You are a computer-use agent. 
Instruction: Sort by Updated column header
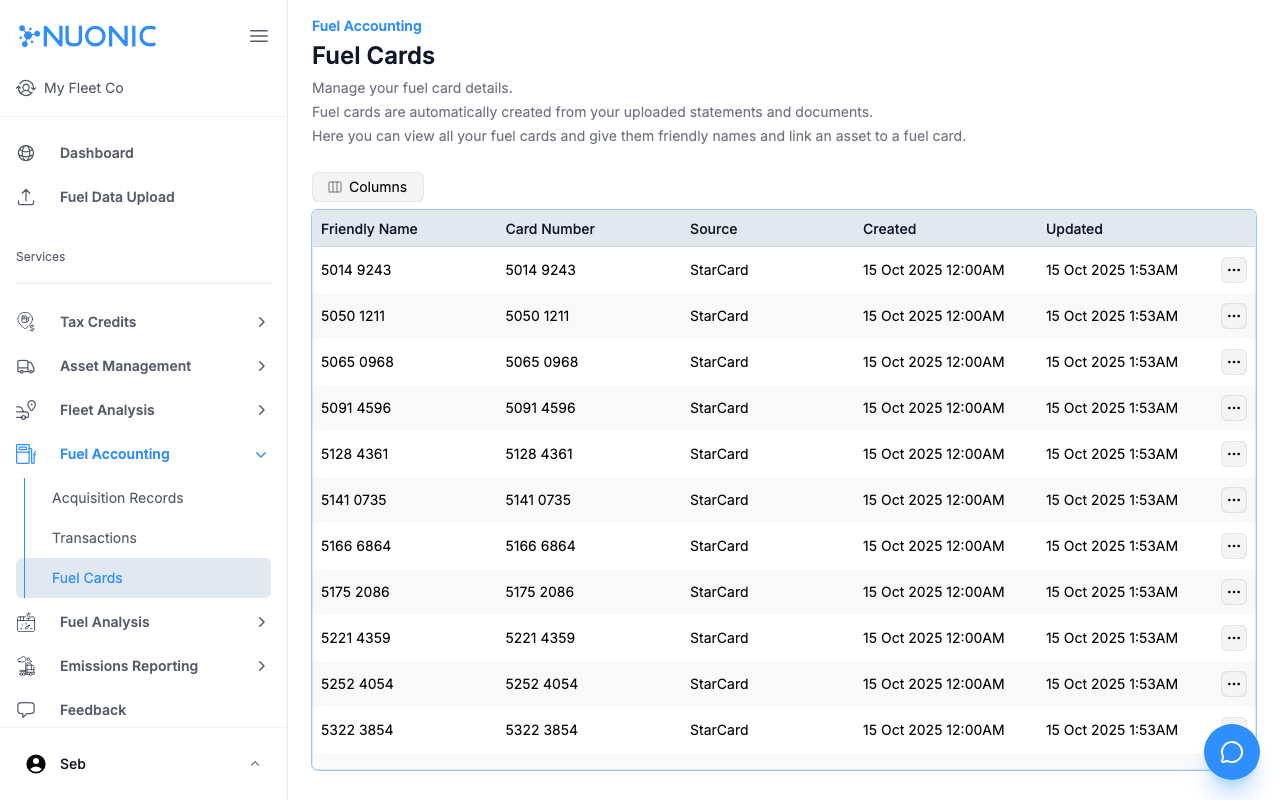pos(1074,229)
